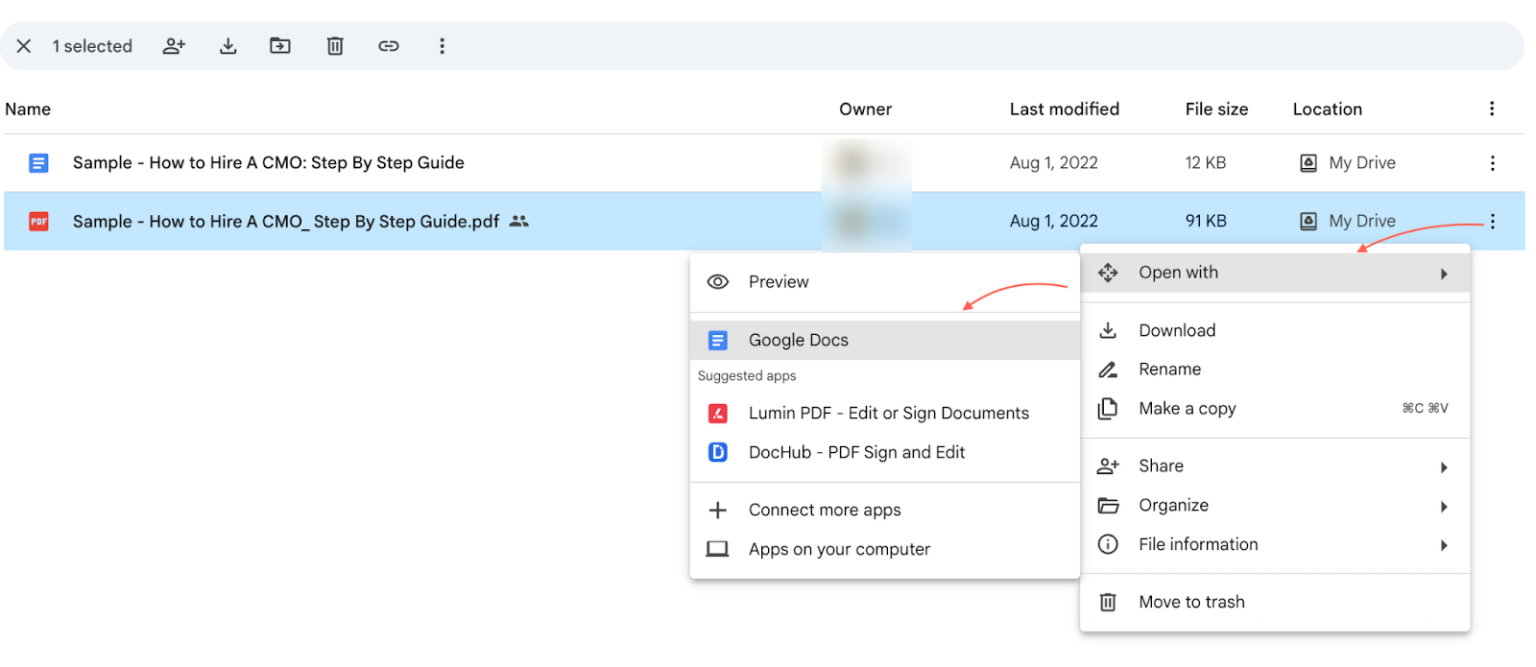
Task: Select Rename from the context menu
Action: coord(1170,369)
